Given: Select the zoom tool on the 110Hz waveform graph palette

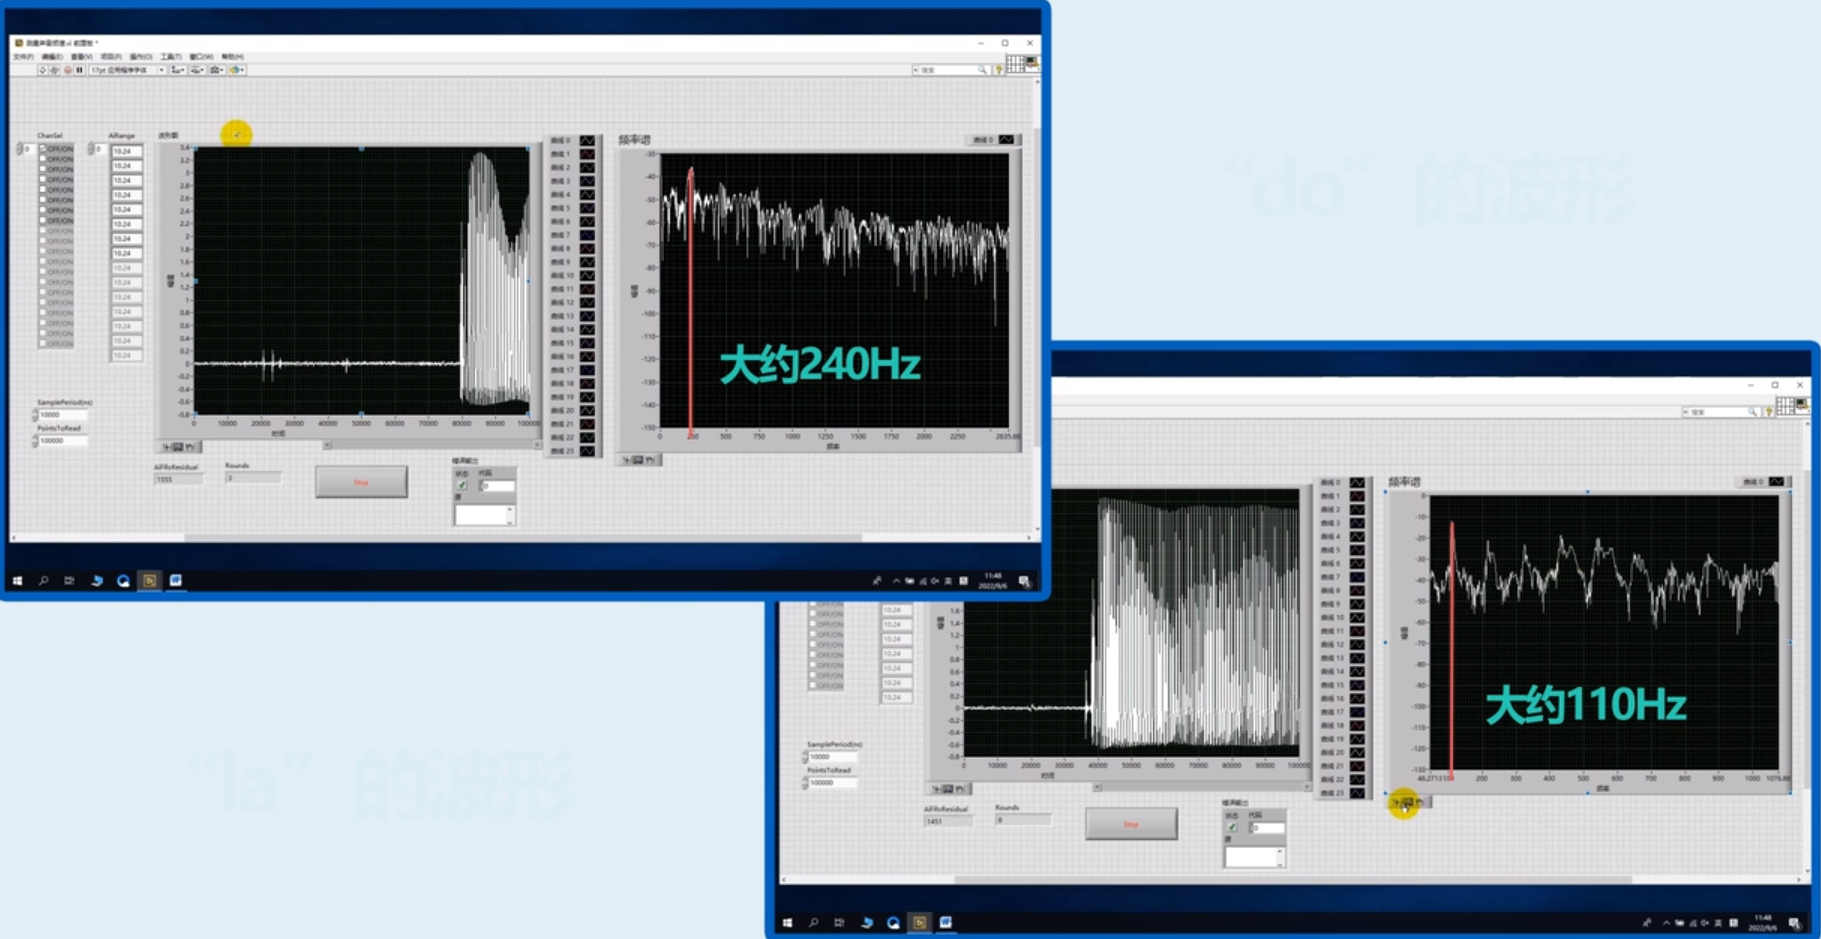Looking at the screenshot, I should (x=948, y=789).
